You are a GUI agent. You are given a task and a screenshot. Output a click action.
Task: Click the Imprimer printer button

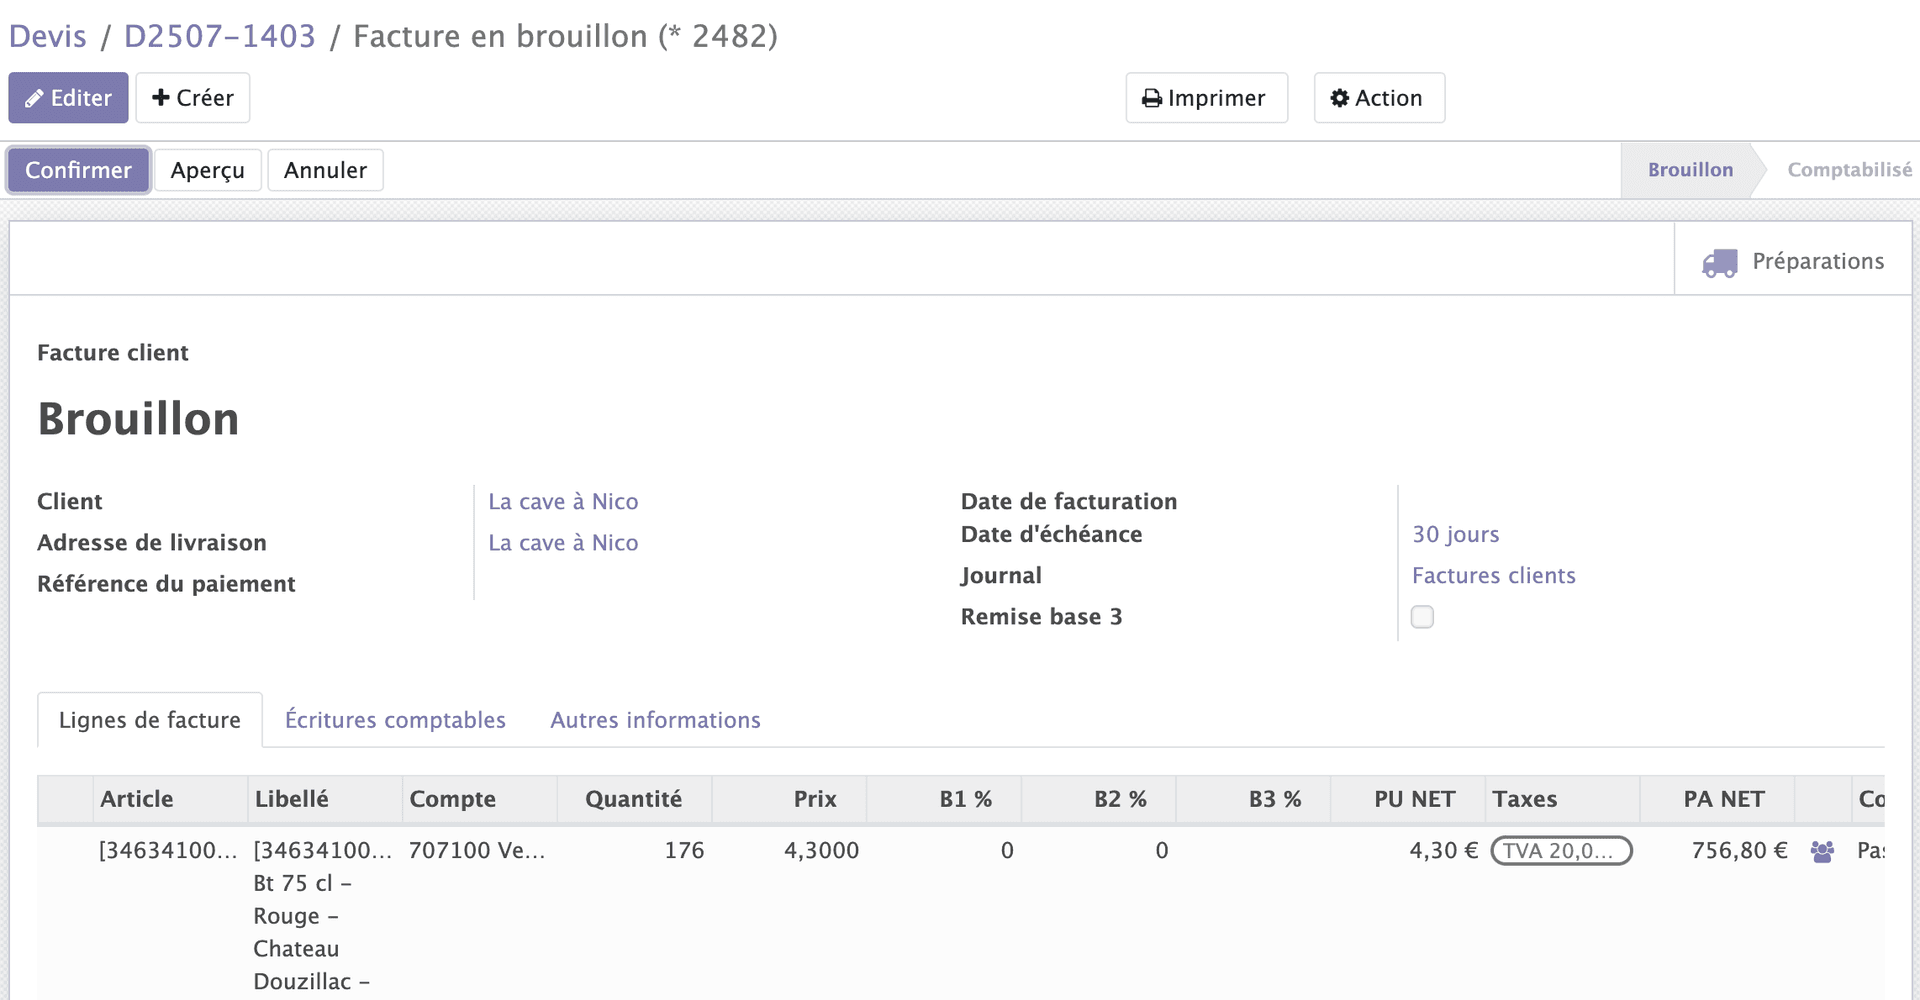[x=1205, y=98]
